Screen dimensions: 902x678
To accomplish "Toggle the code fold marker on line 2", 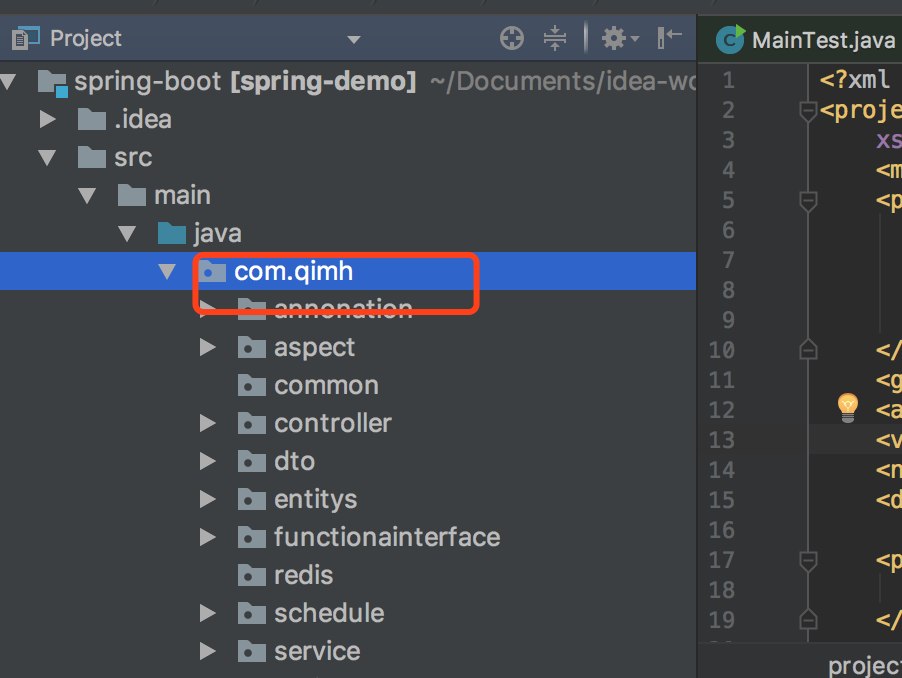I will 808,112.
